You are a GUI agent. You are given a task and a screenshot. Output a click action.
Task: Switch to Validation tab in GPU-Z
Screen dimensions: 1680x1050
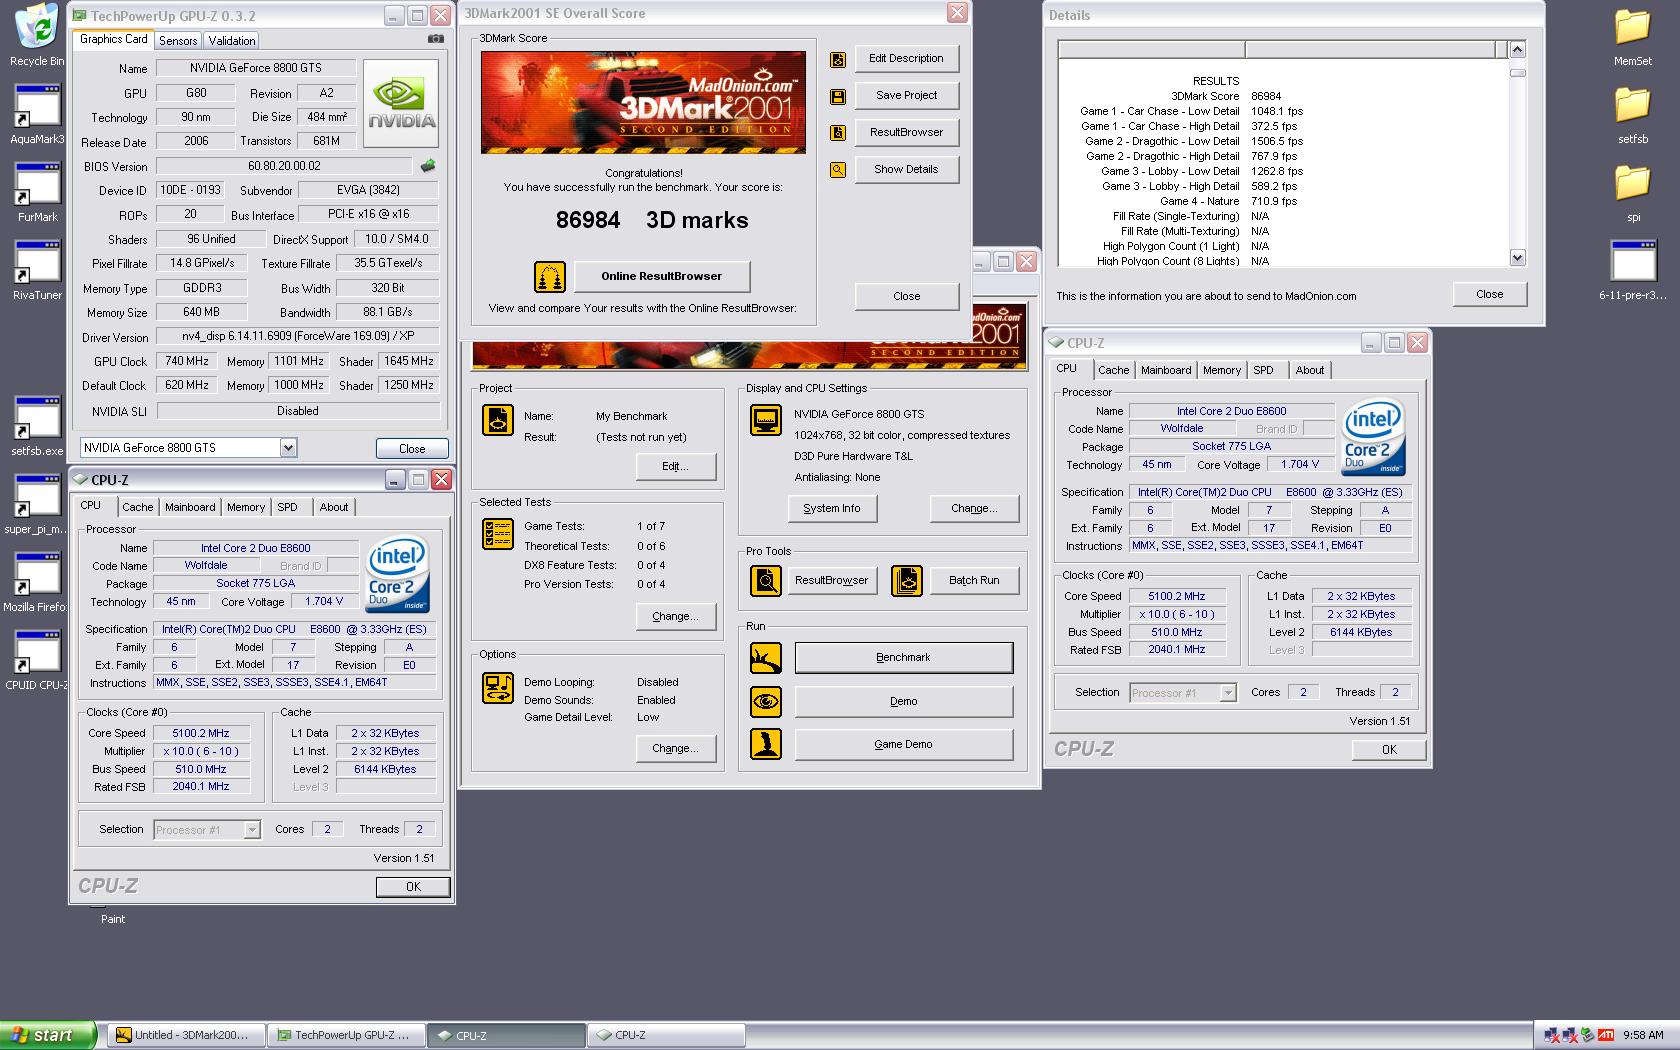click(x=232, y=41)
